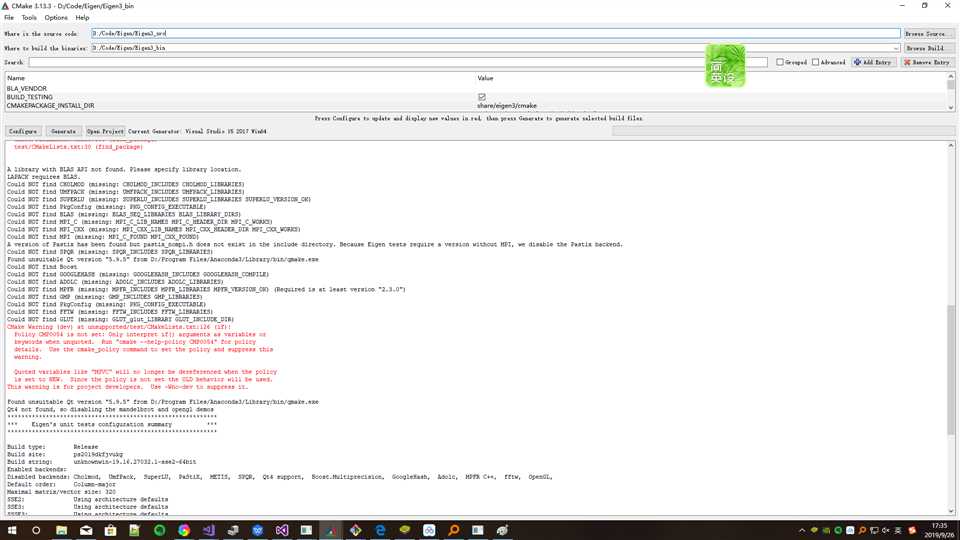Open Cortana search circle on taskbar

(x=36, y=530)
